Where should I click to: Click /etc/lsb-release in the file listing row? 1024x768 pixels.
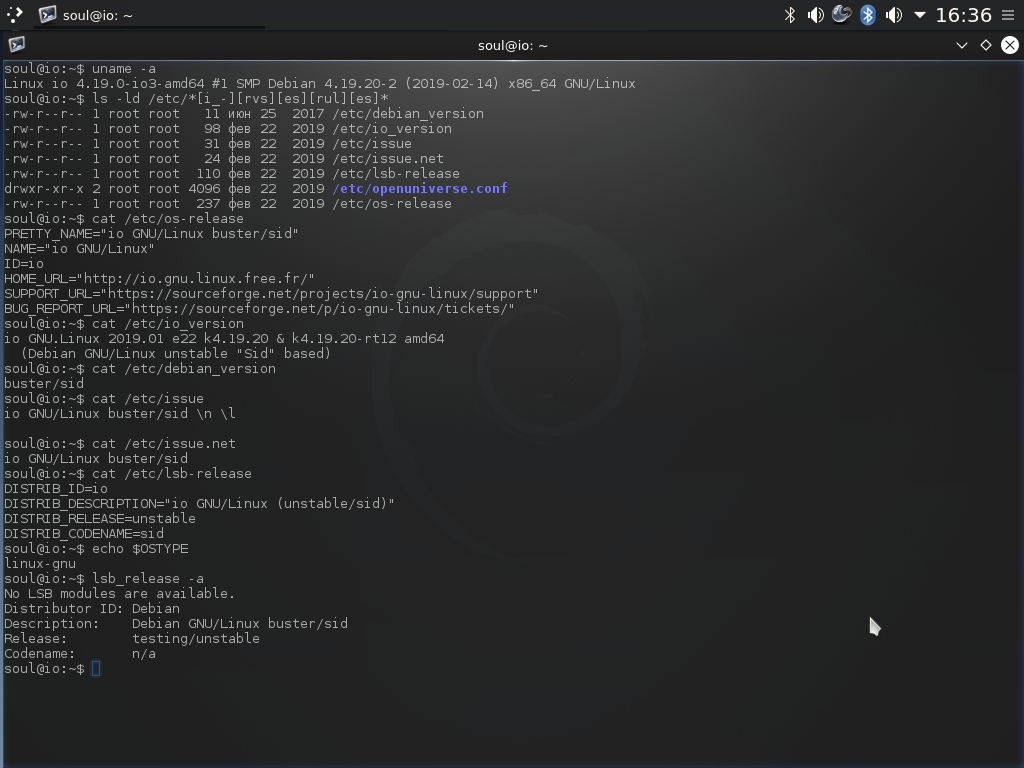click(396, 174)
